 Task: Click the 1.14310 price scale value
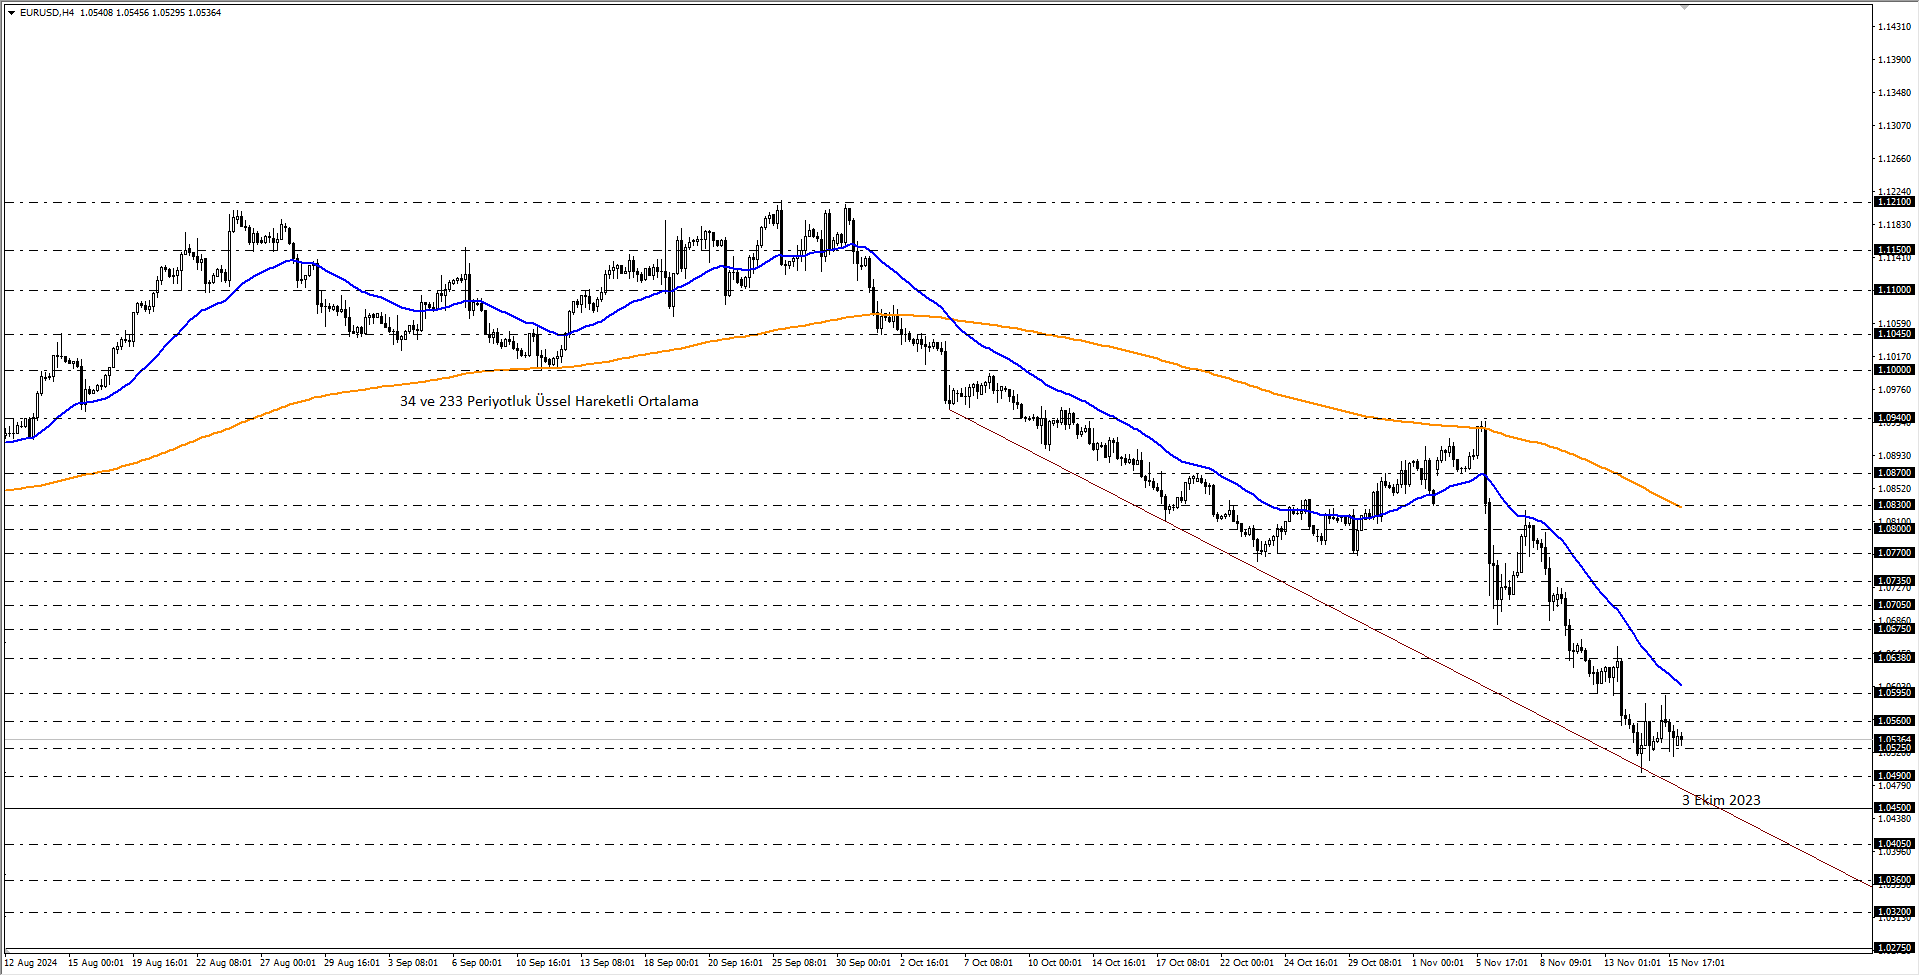[1894, 27]
